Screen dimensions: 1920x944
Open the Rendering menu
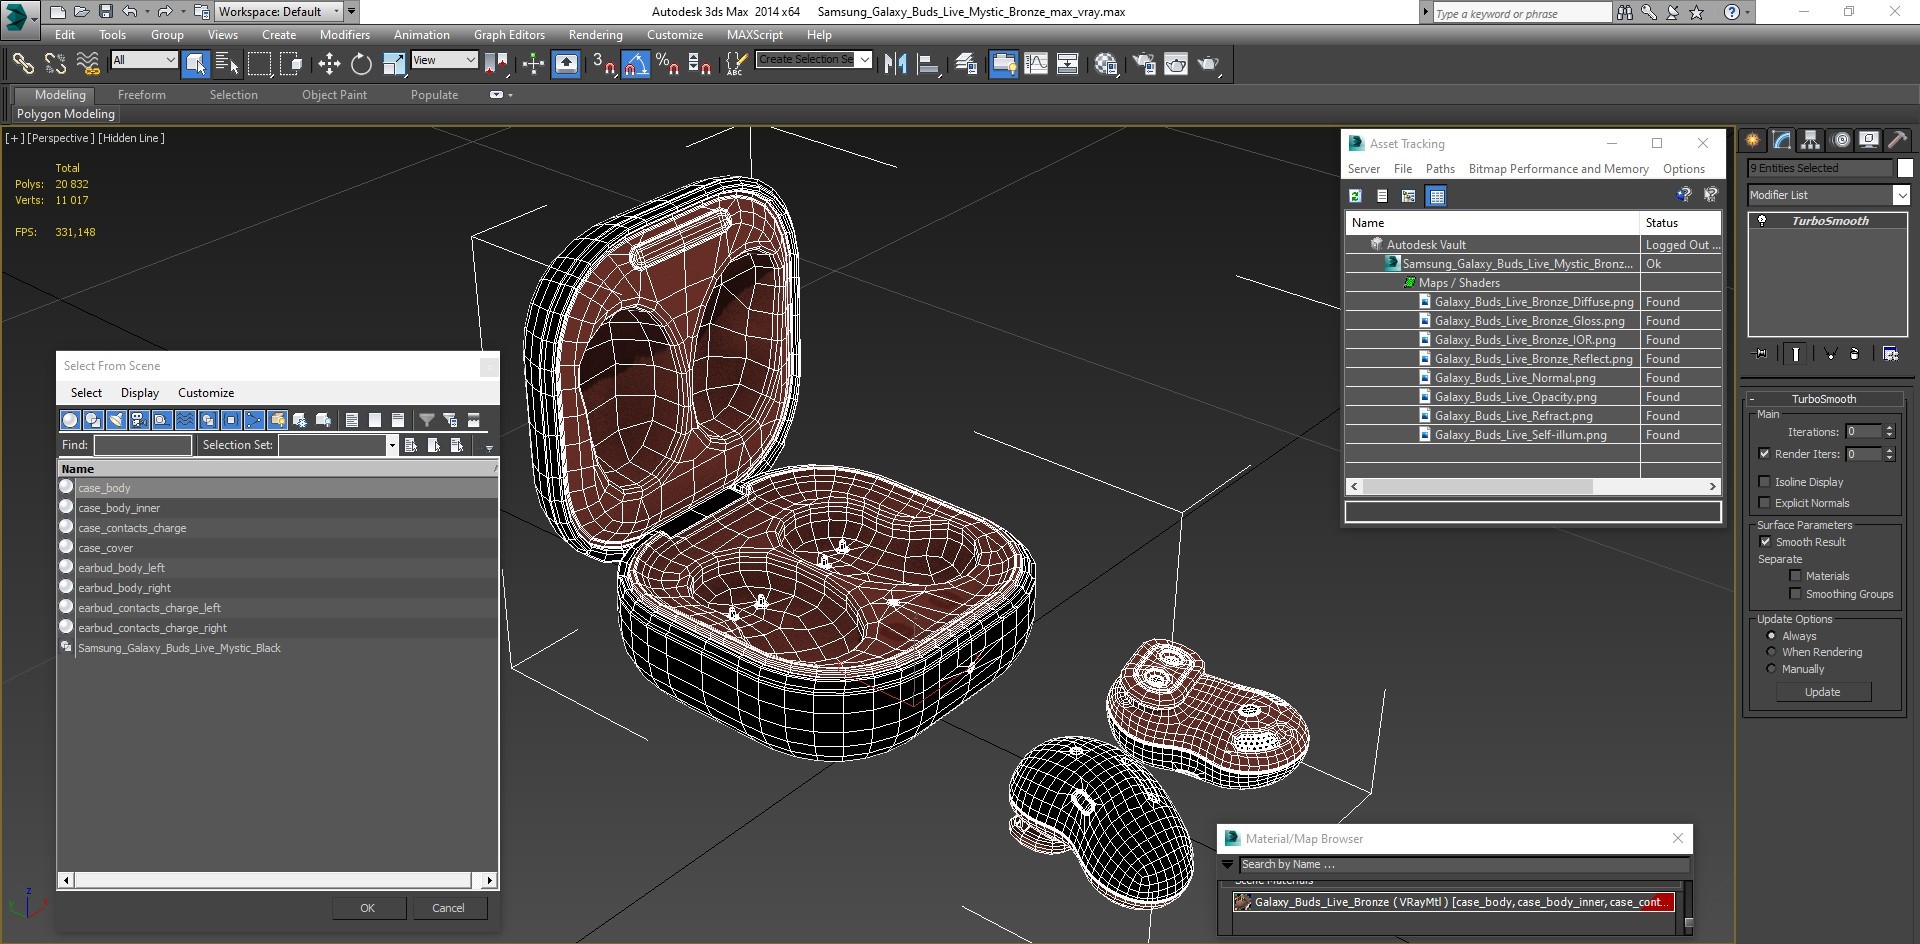[595, 35]
